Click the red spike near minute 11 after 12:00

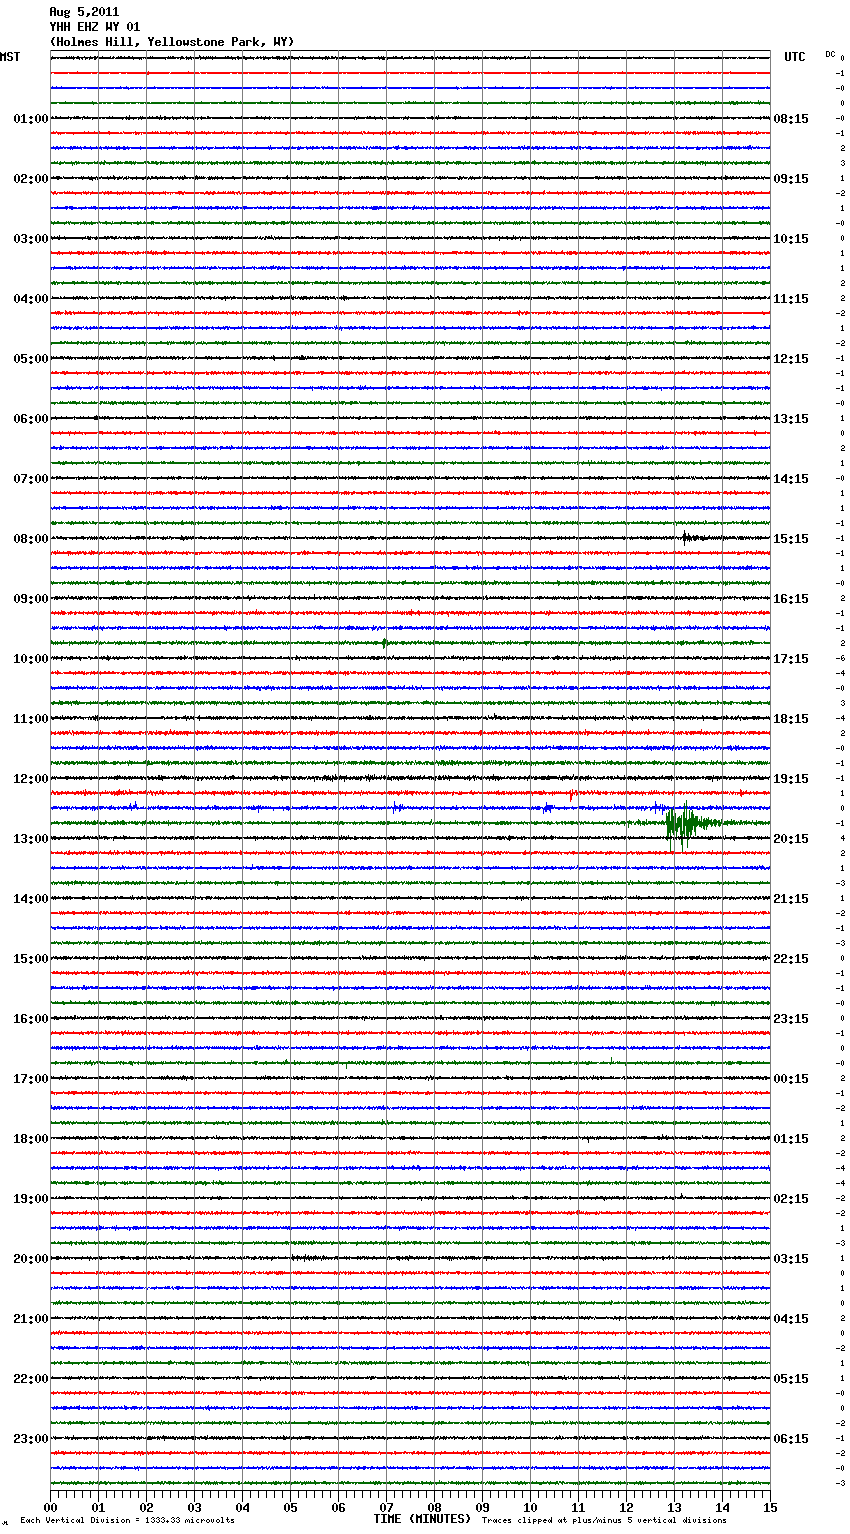coord(571,794)
